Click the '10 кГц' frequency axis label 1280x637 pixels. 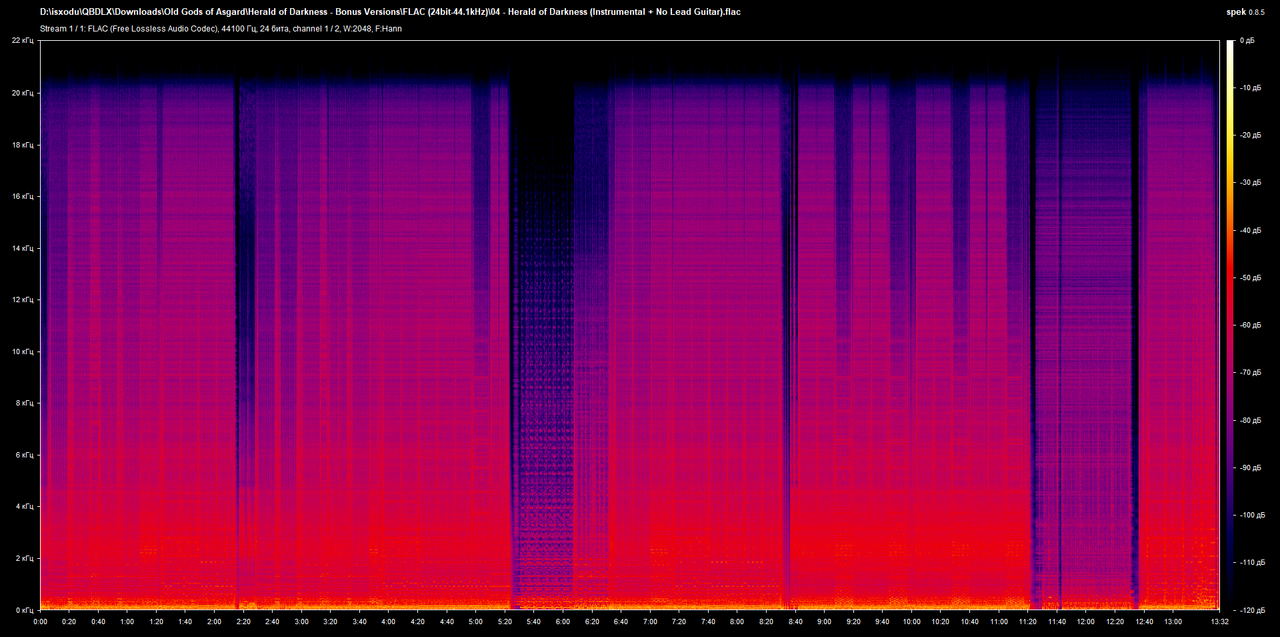(24, 351)
